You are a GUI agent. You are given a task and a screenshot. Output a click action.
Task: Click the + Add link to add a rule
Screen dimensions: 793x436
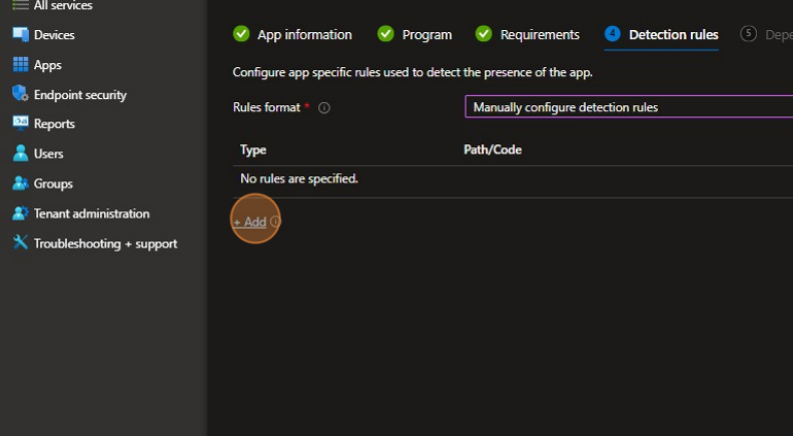[250, 222]
